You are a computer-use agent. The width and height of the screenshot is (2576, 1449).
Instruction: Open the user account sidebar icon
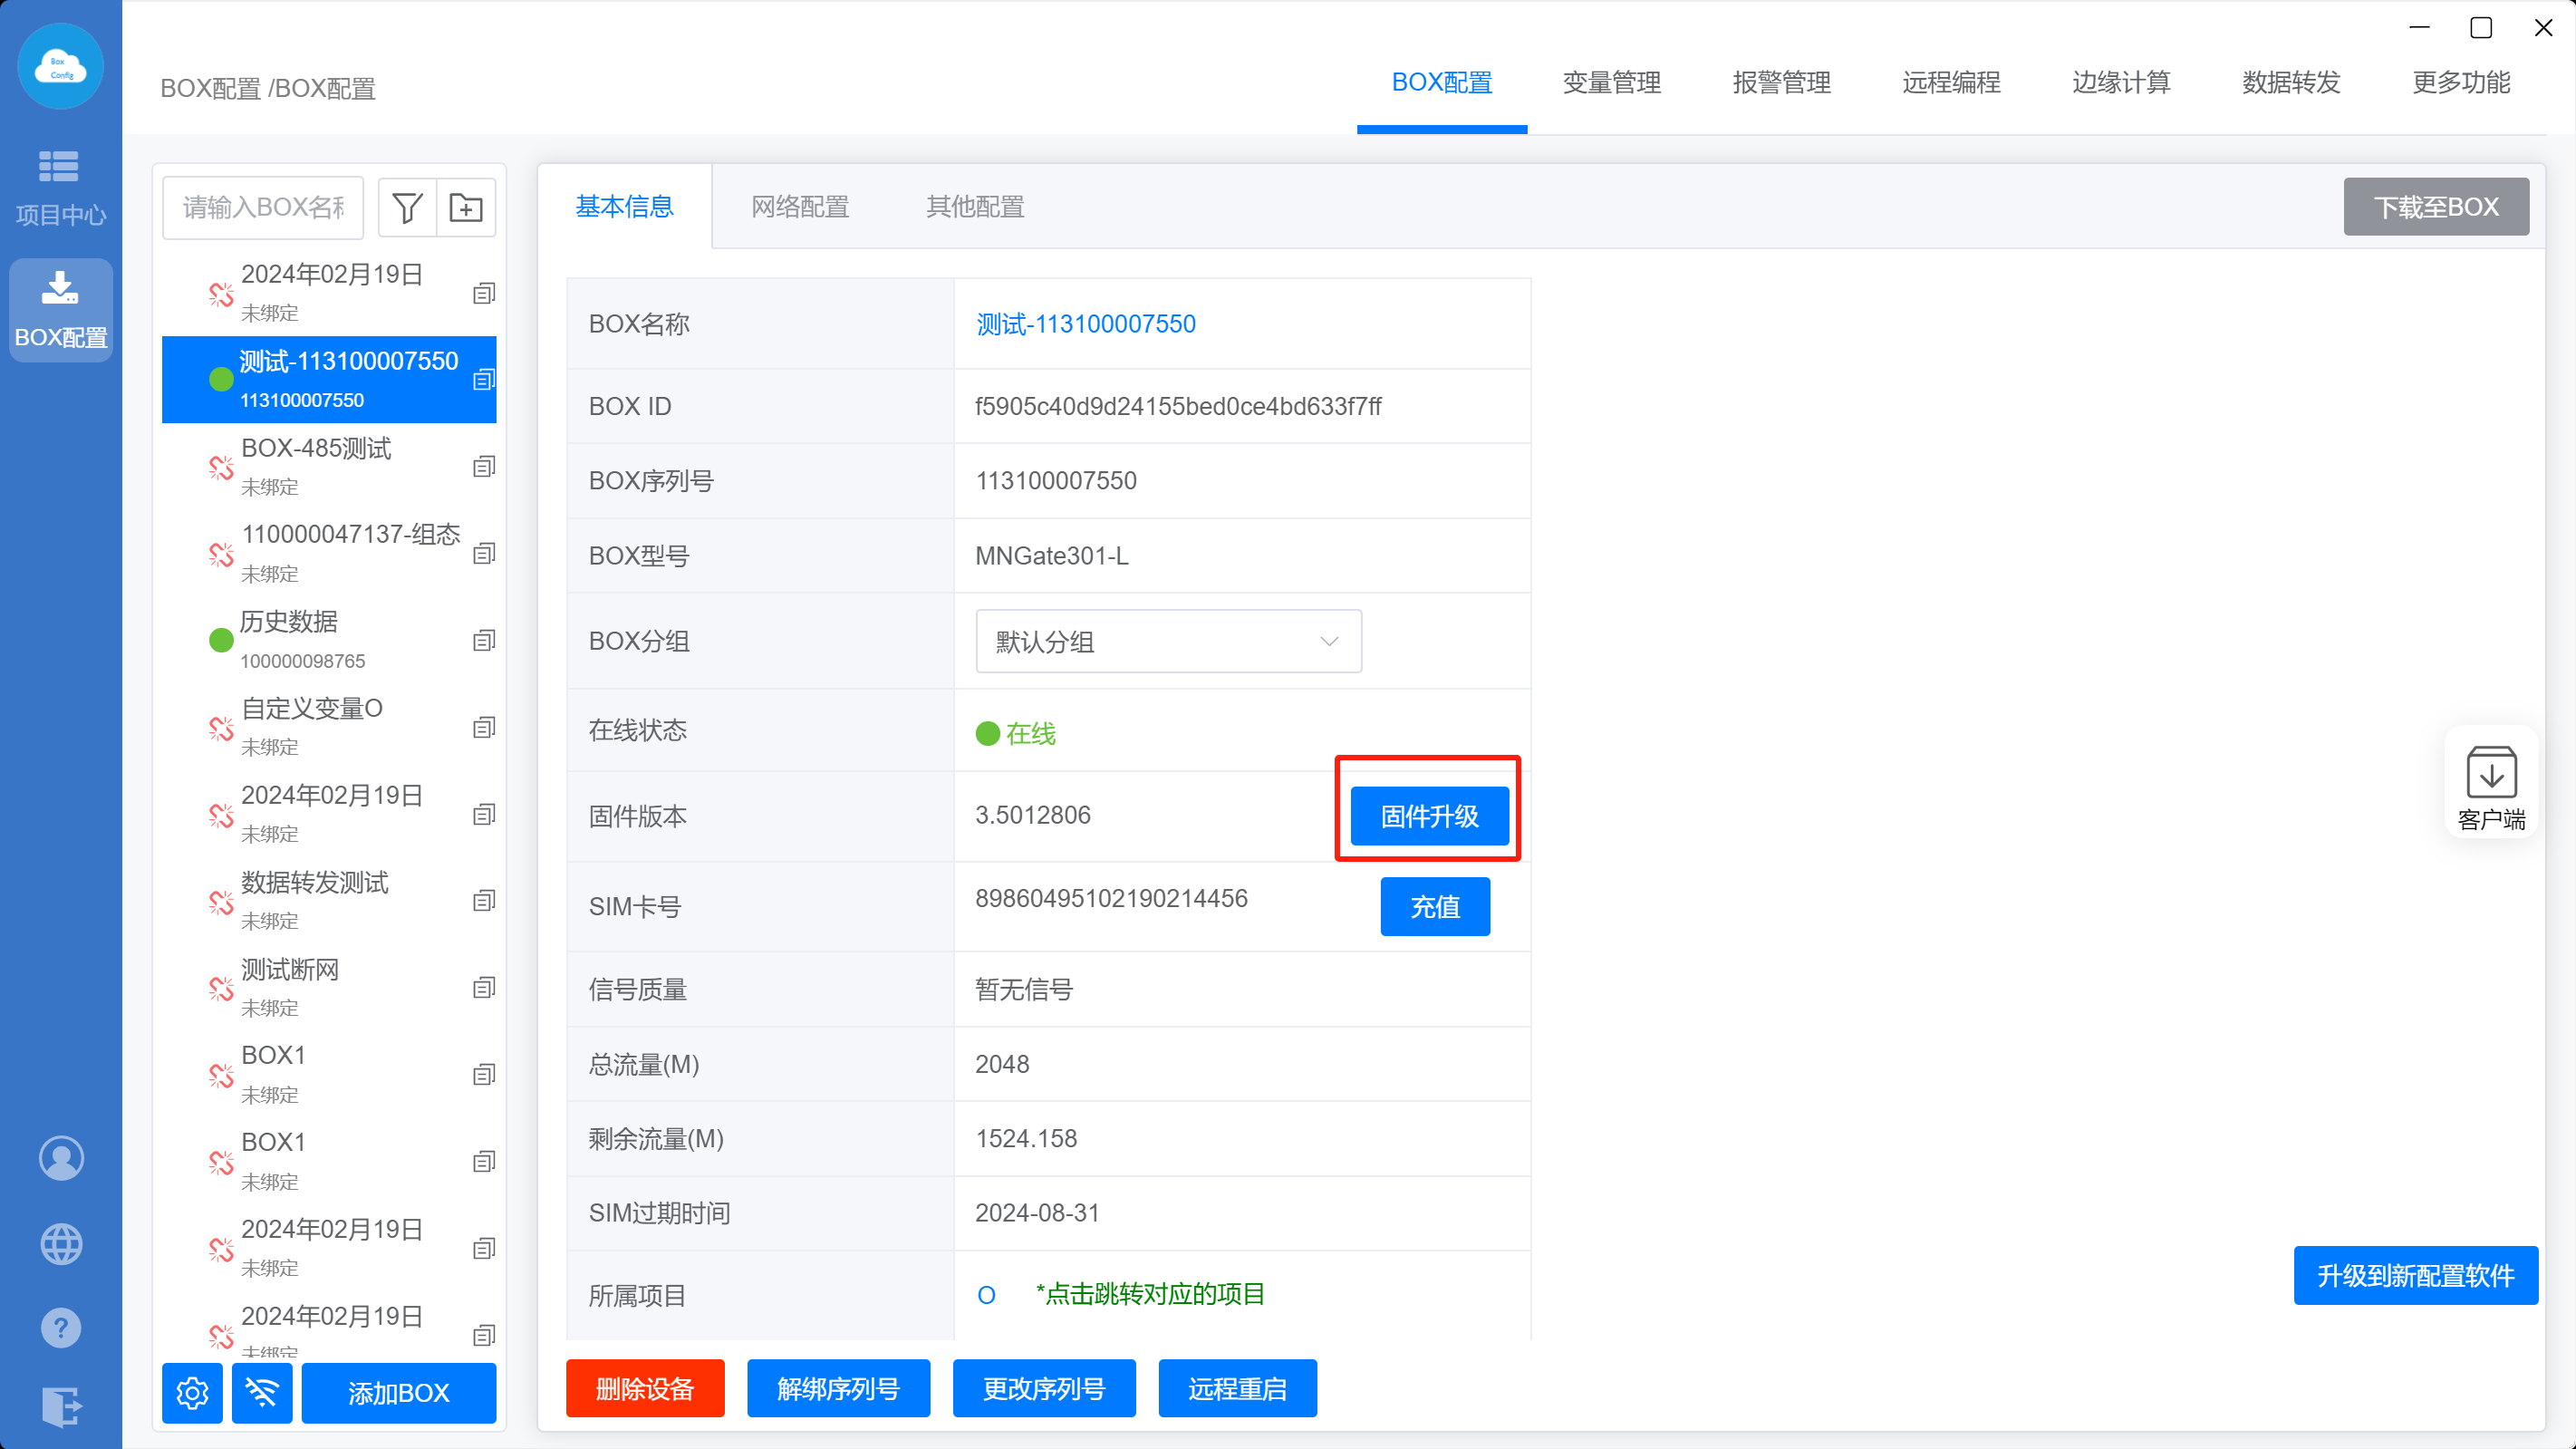[61, 1158]
